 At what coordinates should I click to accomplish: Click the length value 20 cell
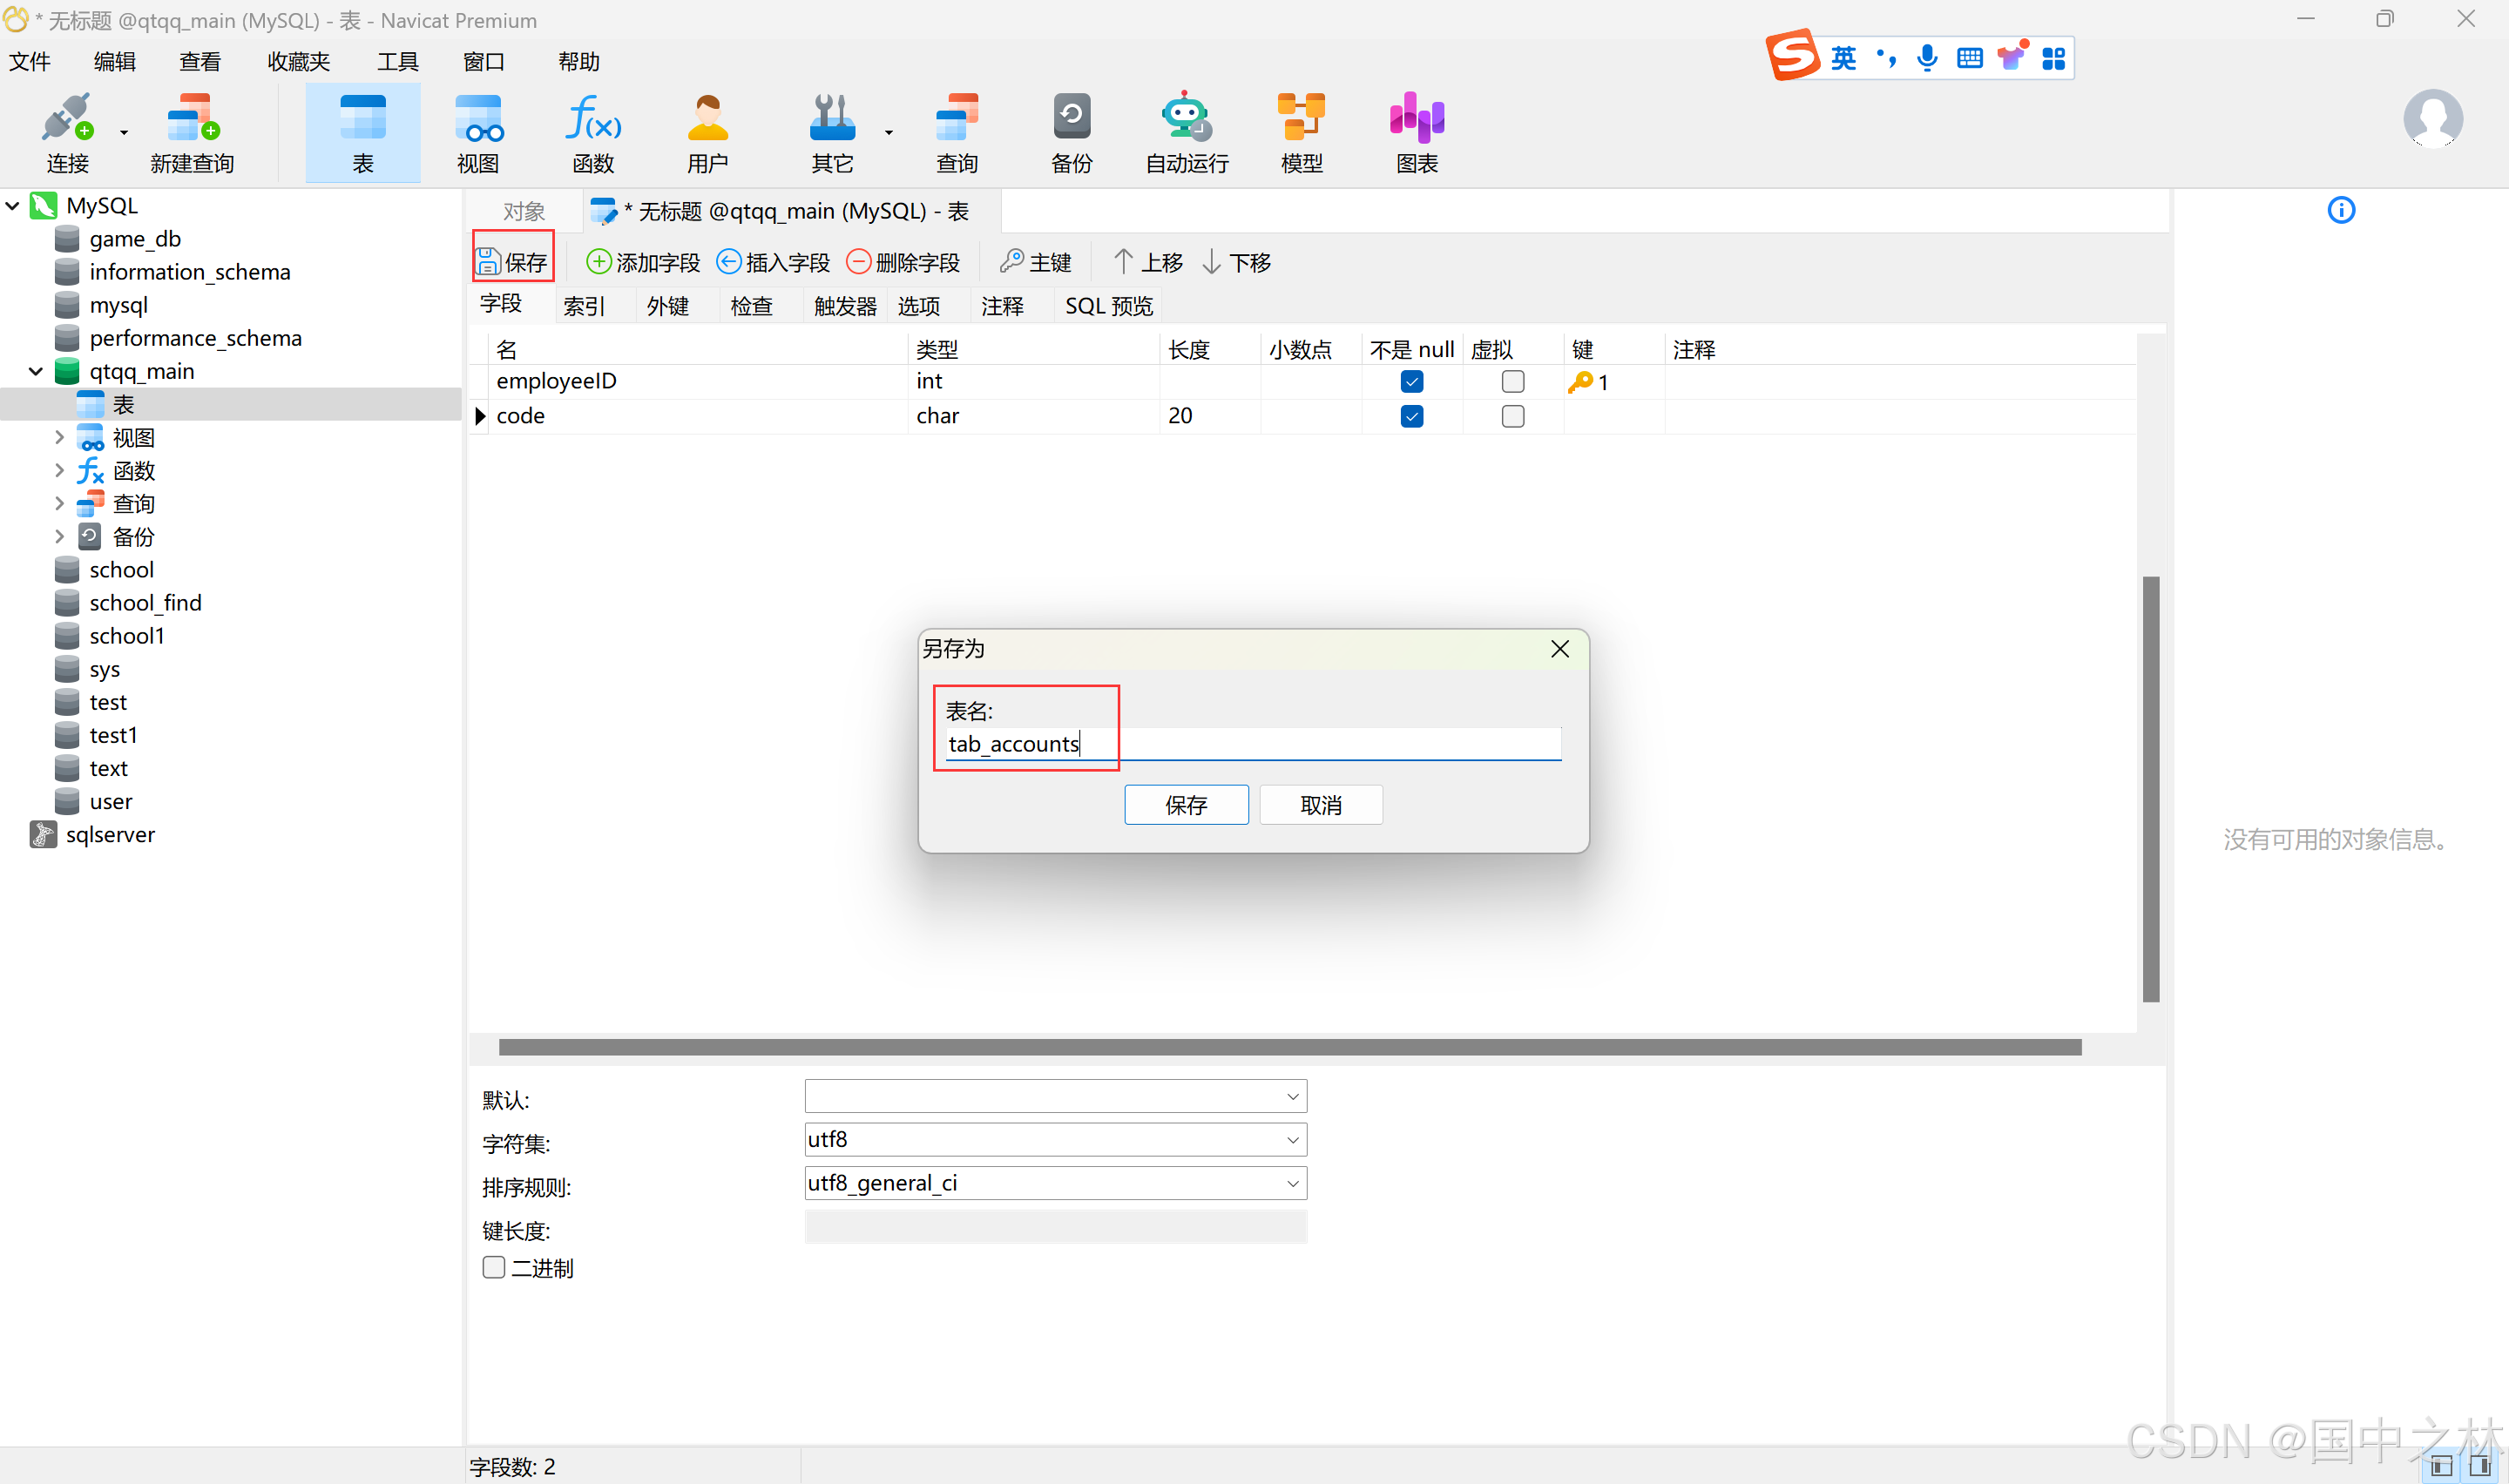pos(1210,416)
